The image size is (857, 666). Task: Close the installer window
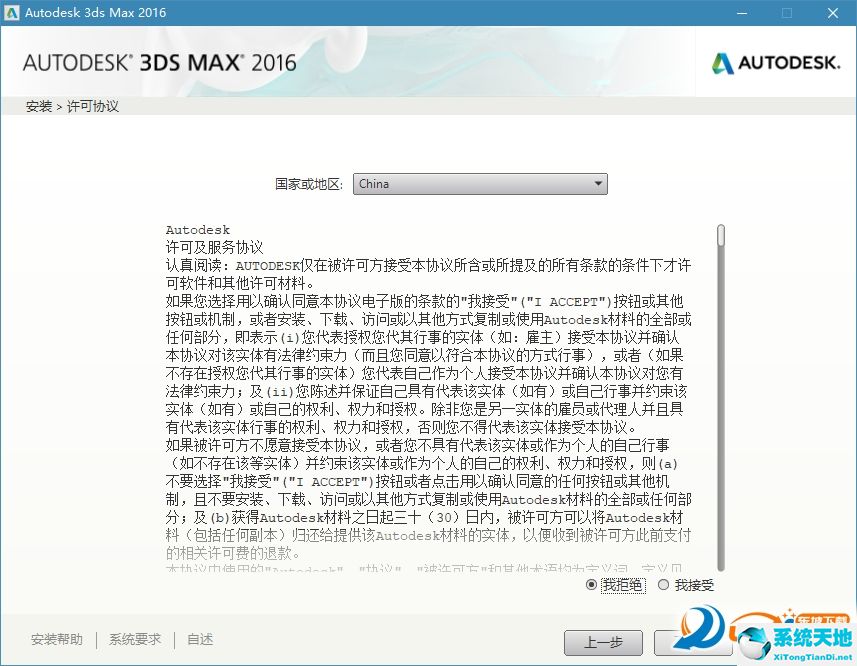click(x=833, y=13)
